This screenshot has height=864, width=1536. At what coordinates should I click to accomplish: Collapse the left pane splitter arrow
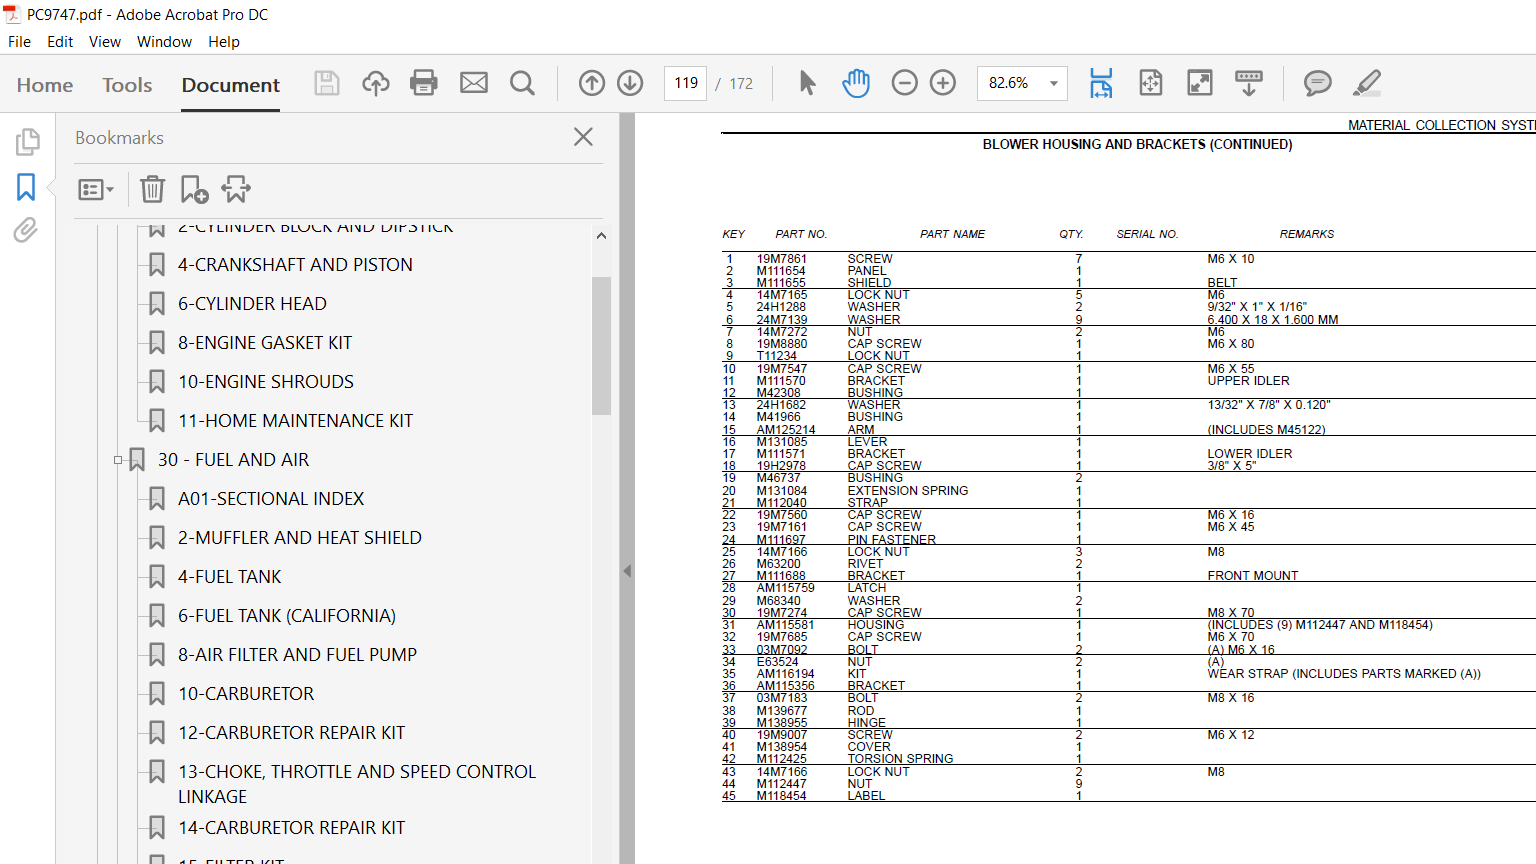627,571
